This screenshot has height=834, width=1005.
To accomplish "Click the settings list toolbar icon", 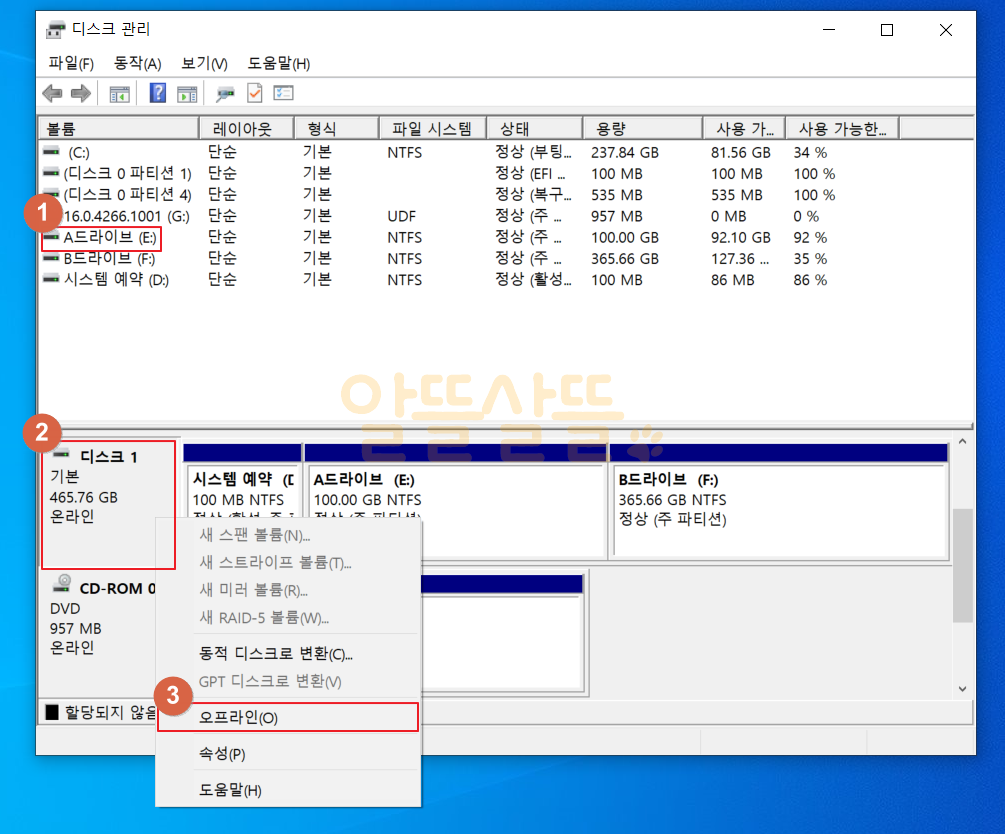I will click(283, 94).
